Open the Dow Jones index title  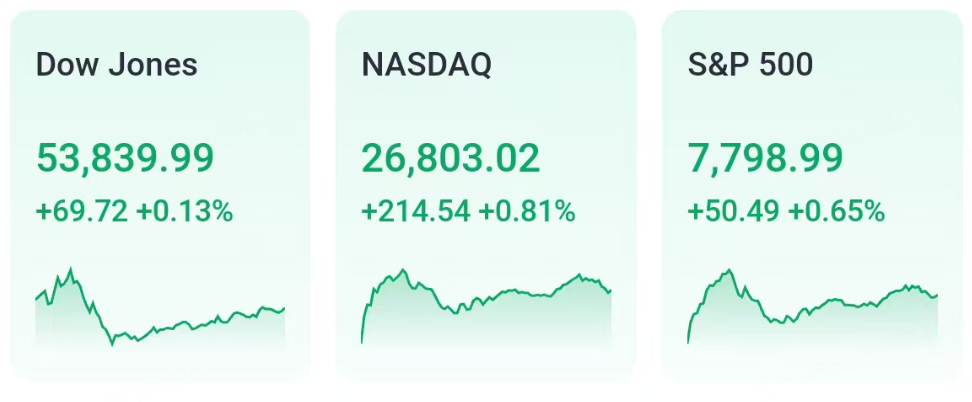(117, 65)
